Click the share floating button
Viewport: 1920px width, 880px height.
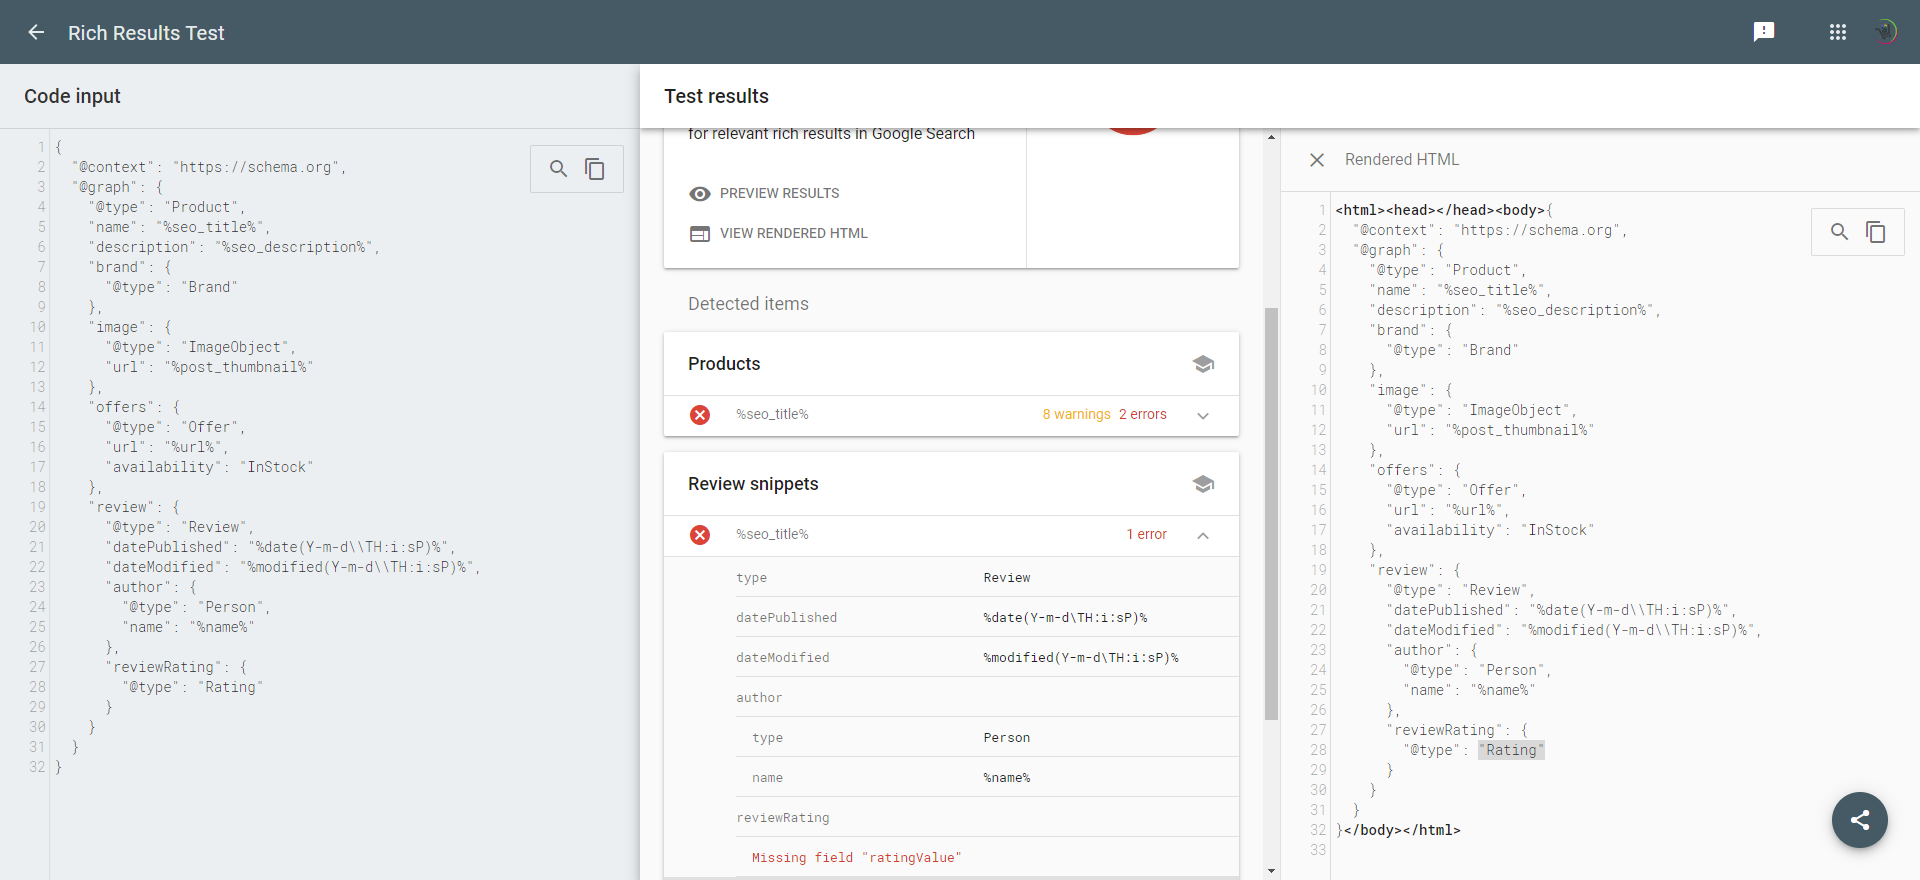(1860, 820)
